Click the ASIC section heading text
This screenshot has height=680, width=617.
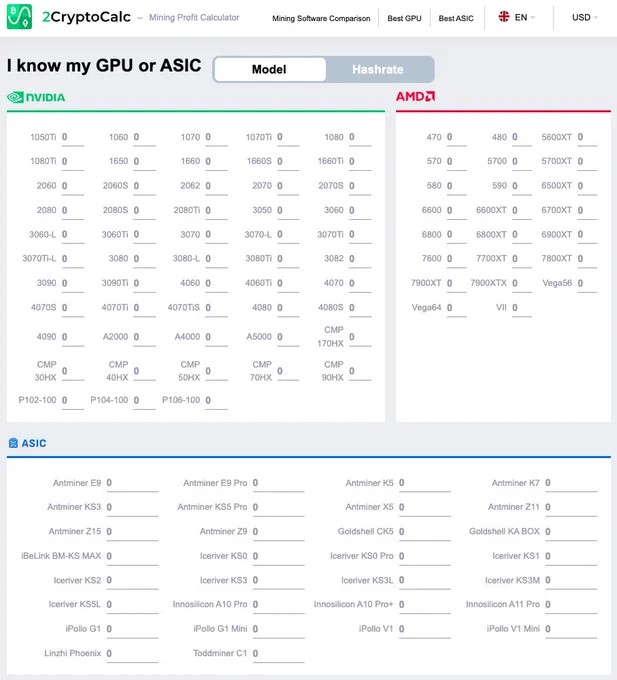coord(34,443)
